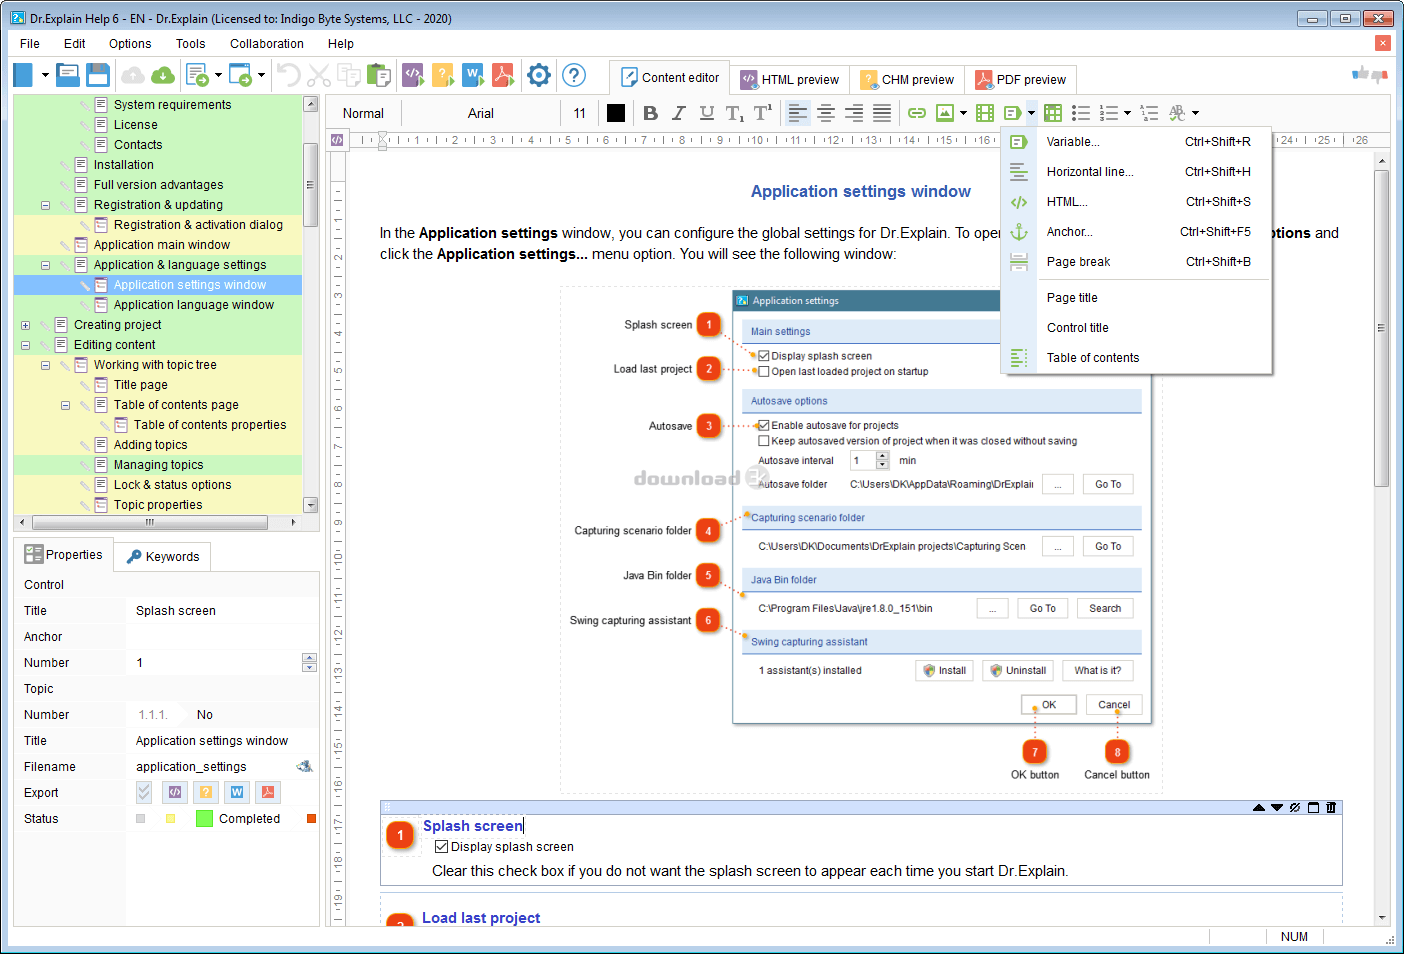Viewport: 1404px width, 954px height.
Task: Expand the Creating project tree node
Action: coord(25,325)
